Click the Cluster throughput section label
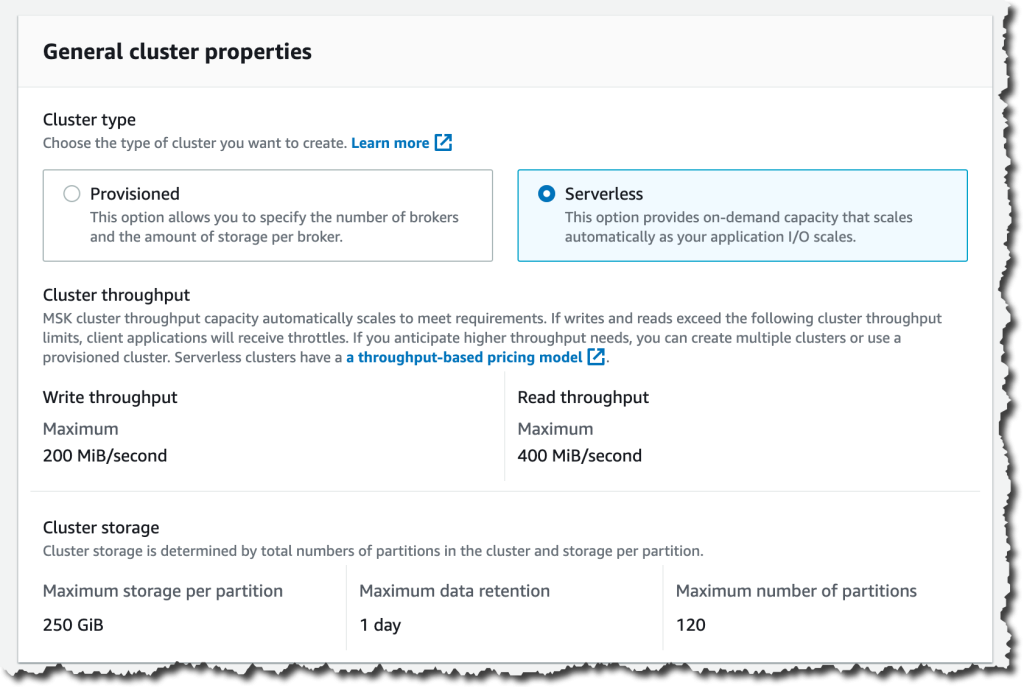This screenshot has height=688, width=1024. point(109,294)
